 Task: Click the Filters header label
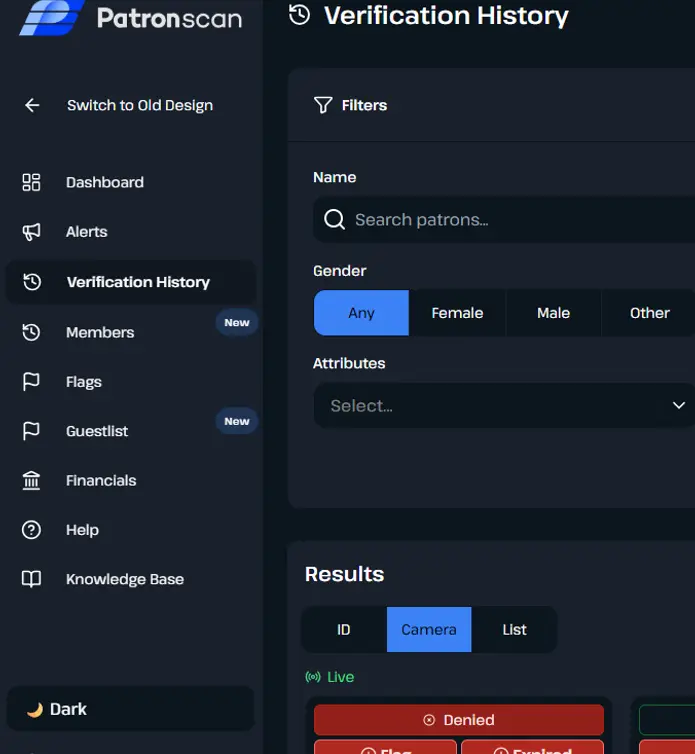pyautogui.click(x=364, y=105)
